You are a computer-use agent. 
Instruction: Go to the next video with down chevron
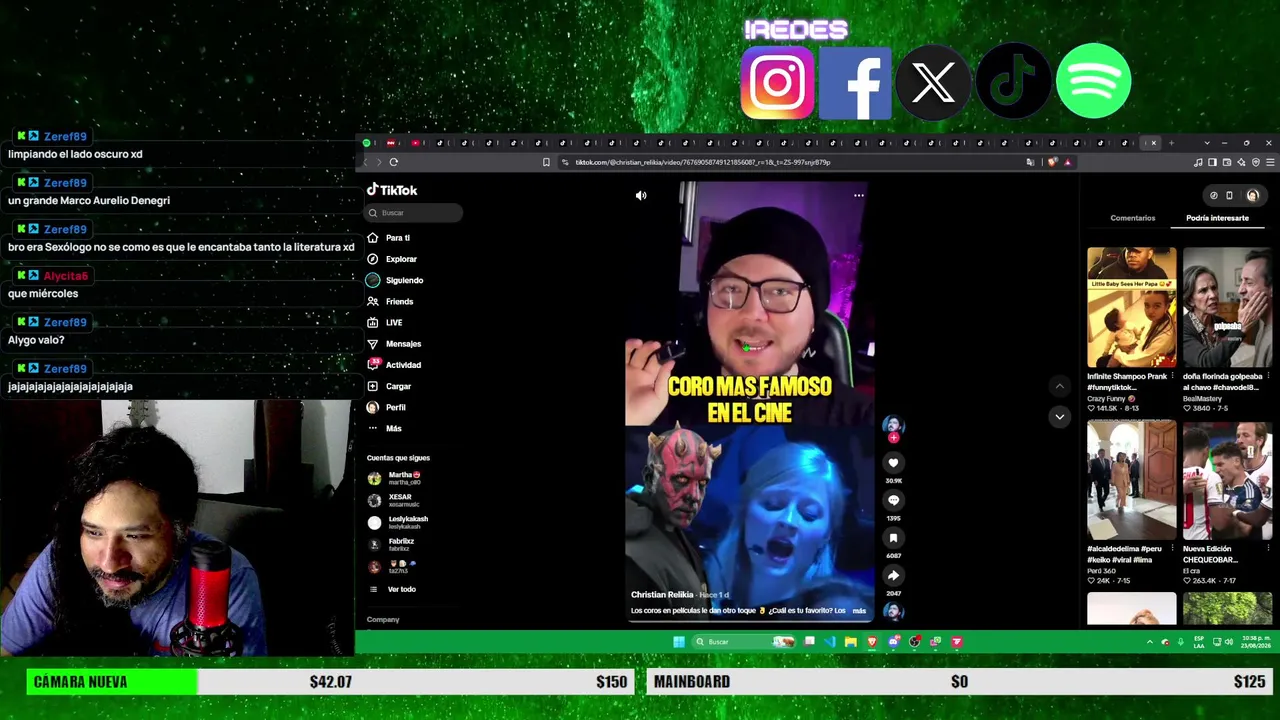pyautogui.click(x=1059, y=416)
